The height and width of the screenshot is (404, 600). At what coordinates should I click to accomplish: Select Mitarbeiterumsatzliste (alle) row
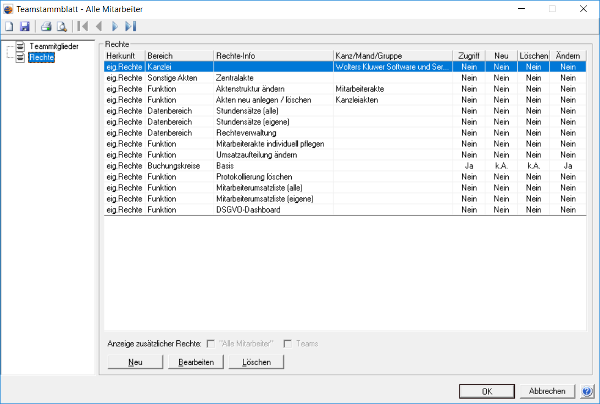pyautogui.click(x=345, y=188)
